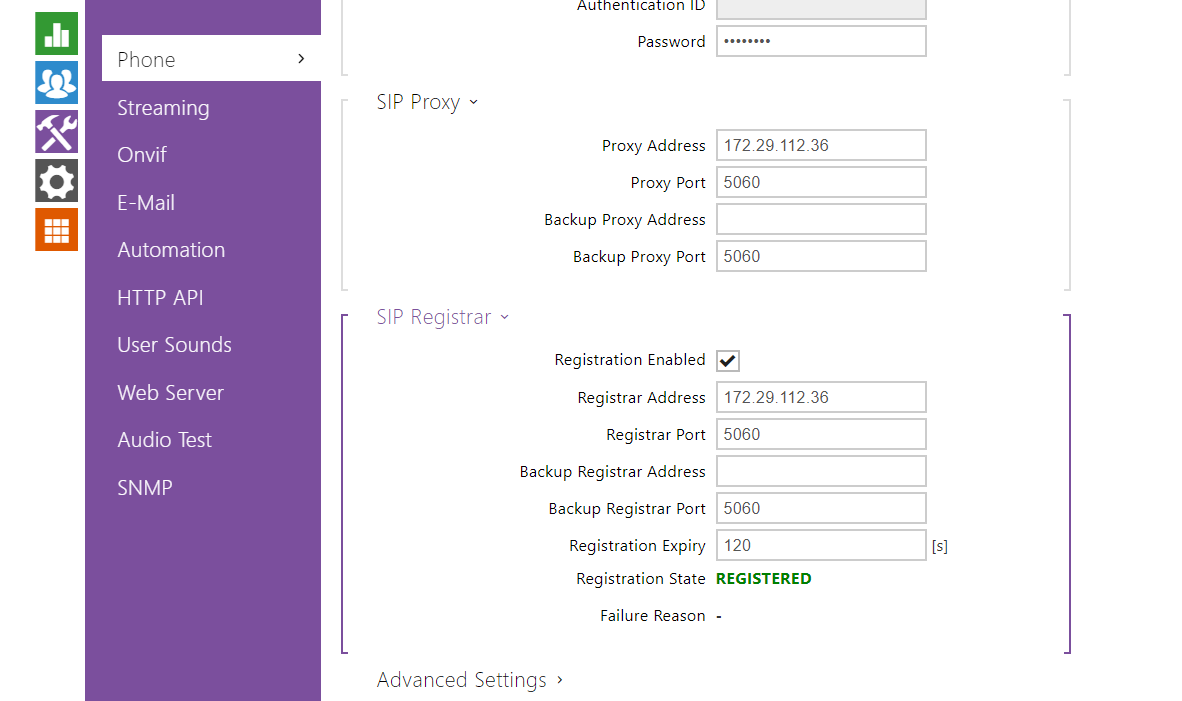This screenshot has width=1182, height=701.
Task: Click the orange System grid icon
Action: coord(56,229)
